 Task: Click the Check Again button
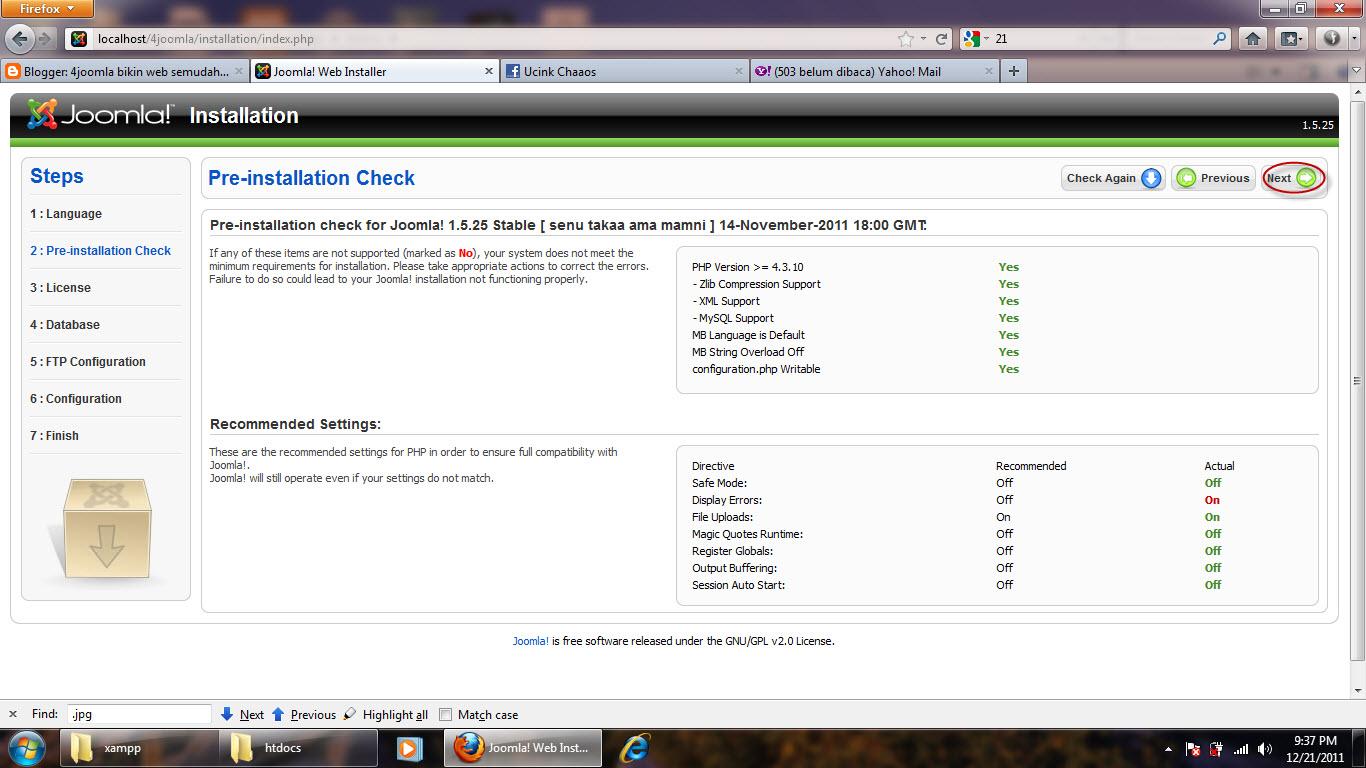pyautogui.click(x=1113, y=178)
